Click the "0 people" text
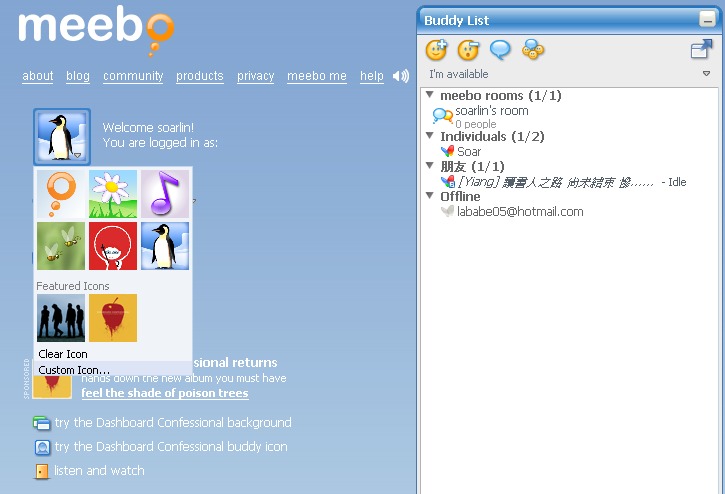The image size is (725, 494). click(476, 124)
